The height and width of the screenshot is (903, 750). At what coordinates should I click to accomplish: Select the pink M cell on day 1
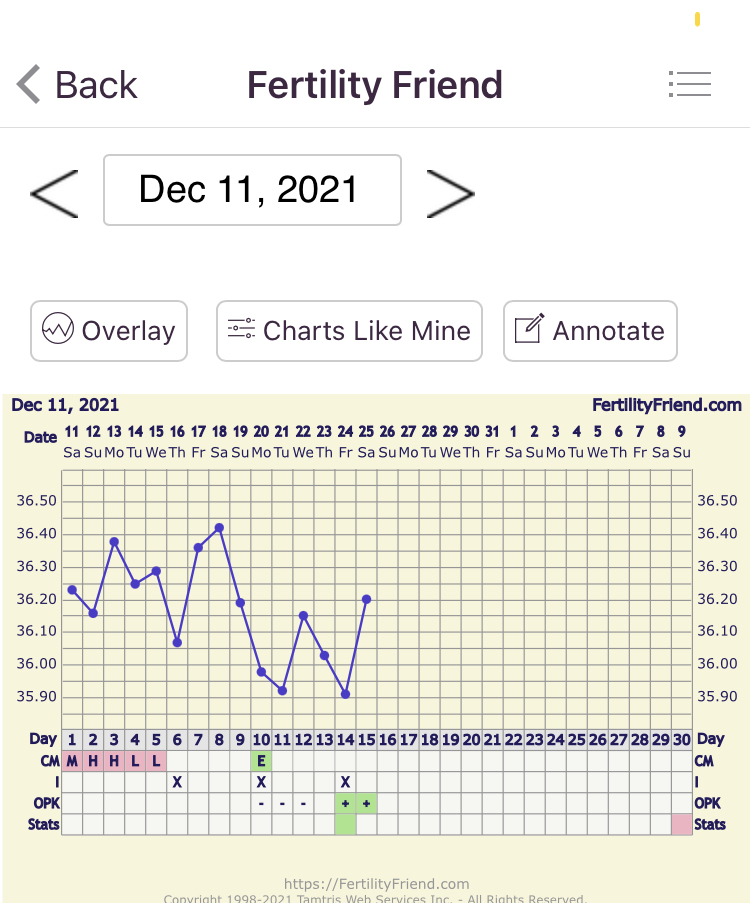point(72,761)
